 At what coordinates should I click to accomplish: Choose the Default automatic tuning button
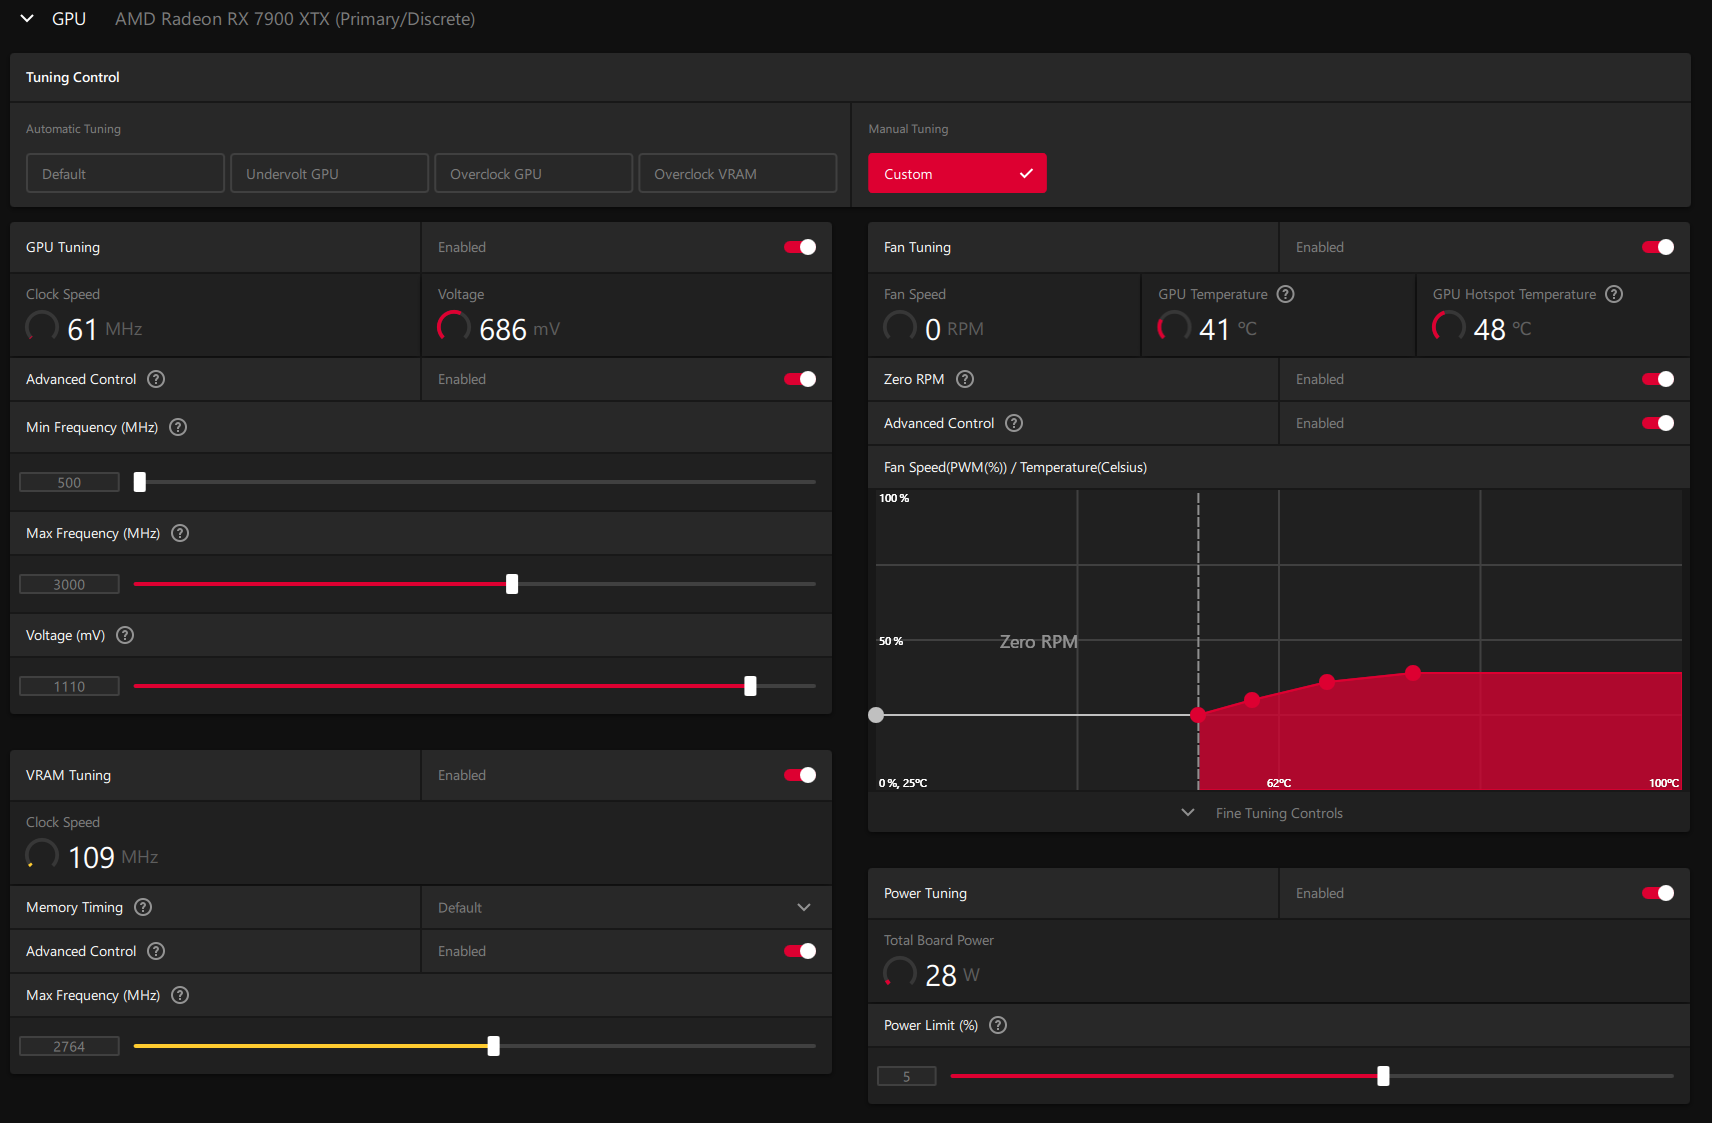tap(125, 173)
